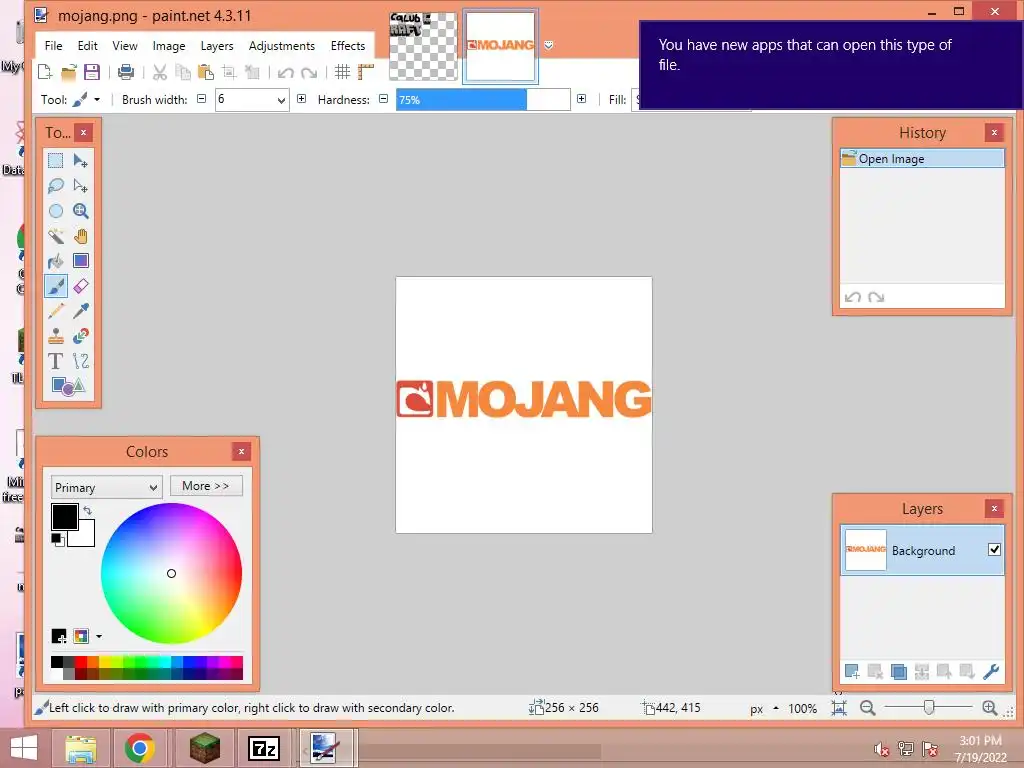Open the File menu
Screen dimensions: 1024x768
(54, 46)
